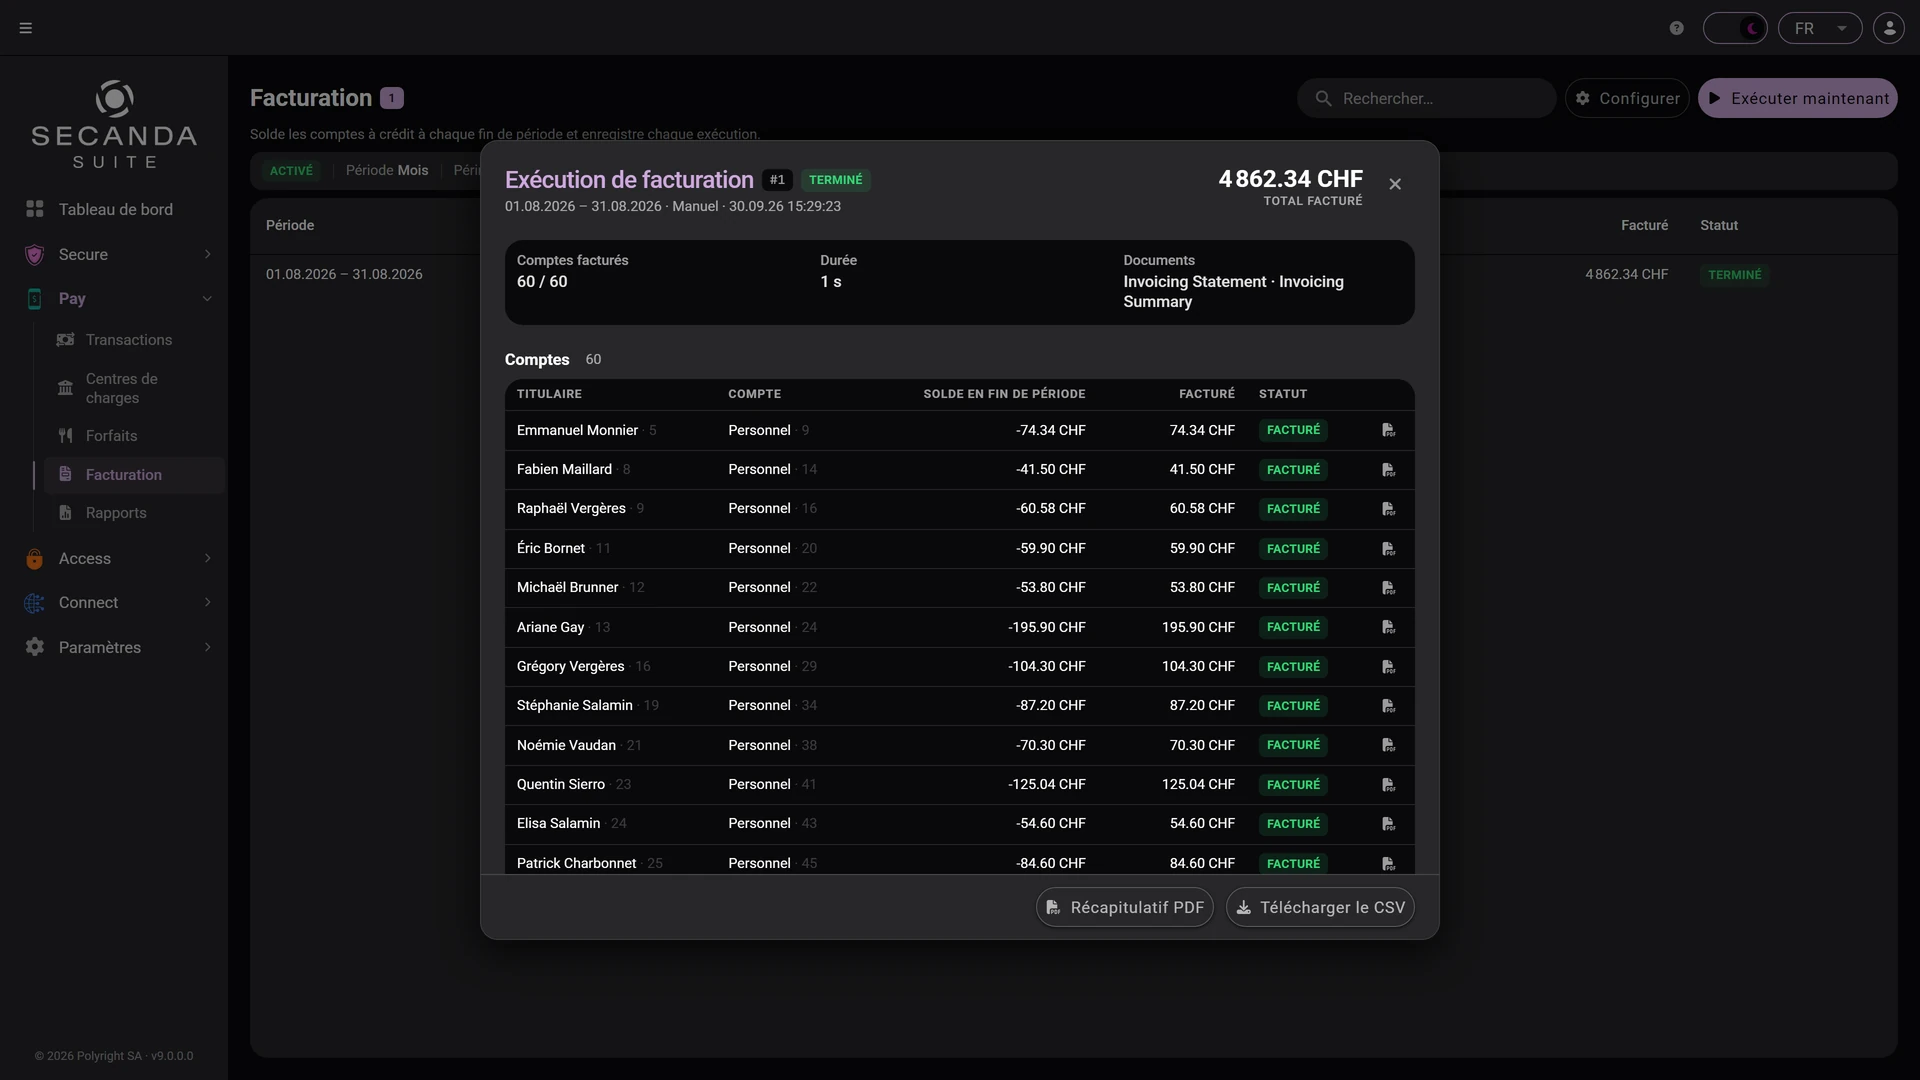1920x1080 pixels.
Task: Open PDF for Éric Bornet row
Action: 1388,549
